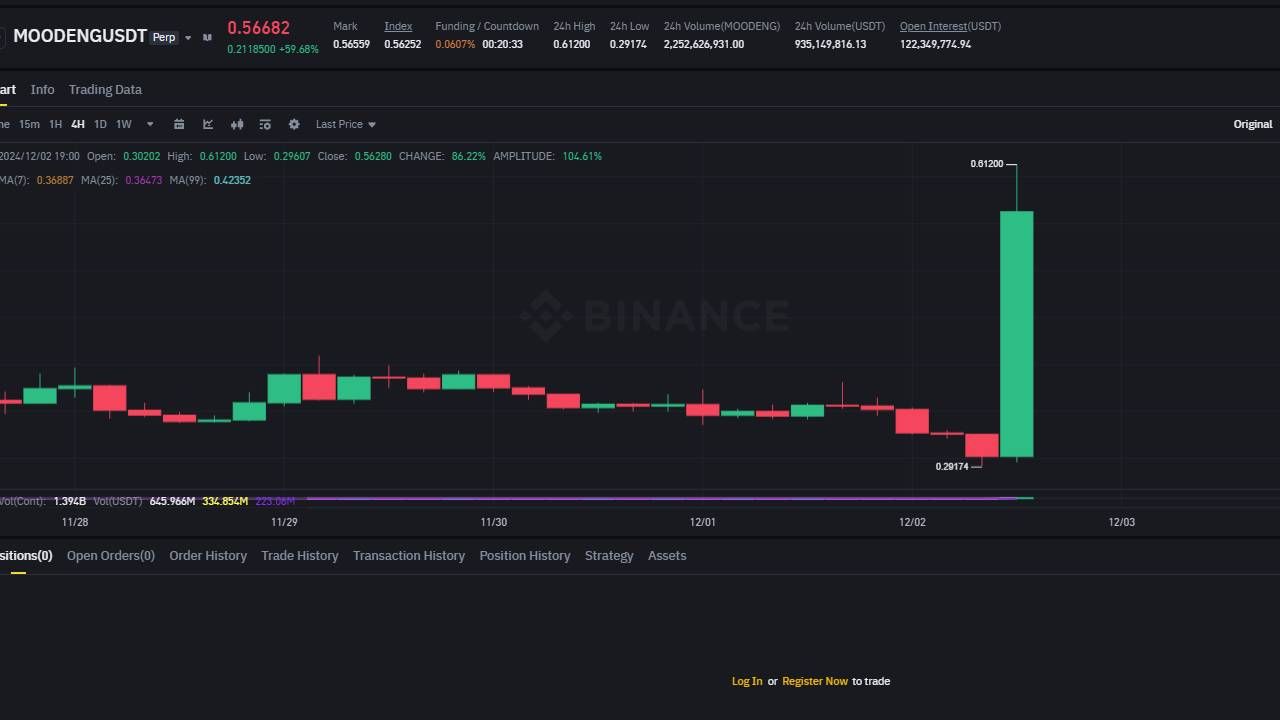Click the candle Low value 0.29607
Image resolution: width=1280 pixels, height=720 pixels.
(291, 156)
